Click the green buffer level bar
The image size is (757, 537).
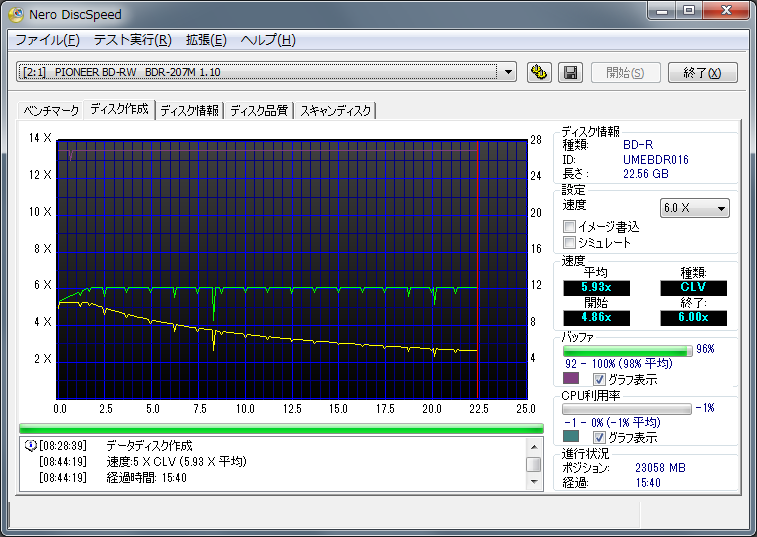click(x=627, y=350)
